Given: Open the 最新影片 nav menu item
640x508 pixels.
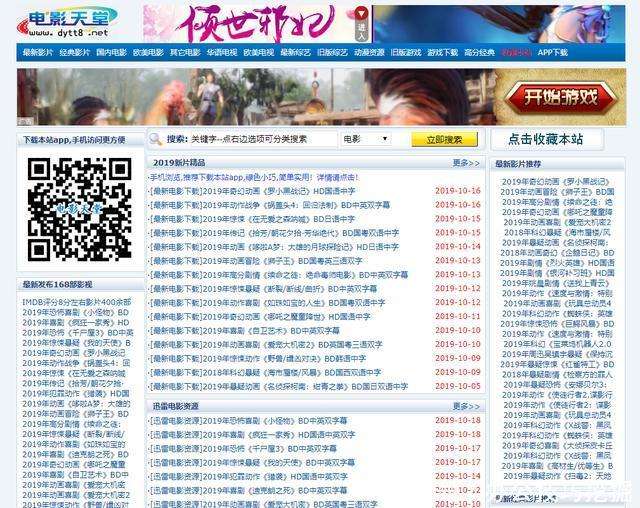Looking at the screenshot, I should (x=38, y=53).
